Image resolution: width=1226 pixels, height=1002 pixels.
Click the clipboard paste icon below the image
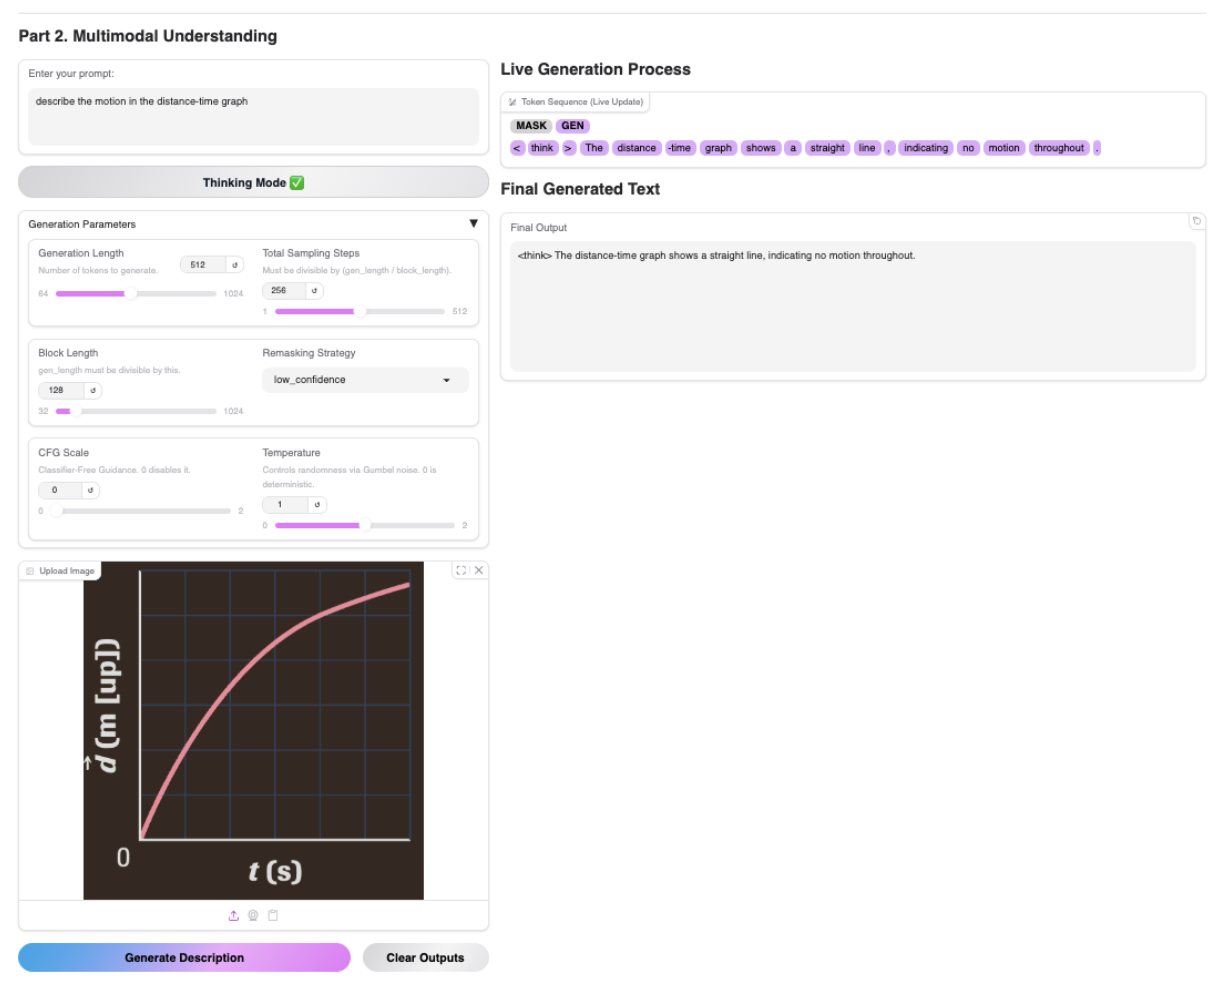pyautogui.click(x=273, y=915)
